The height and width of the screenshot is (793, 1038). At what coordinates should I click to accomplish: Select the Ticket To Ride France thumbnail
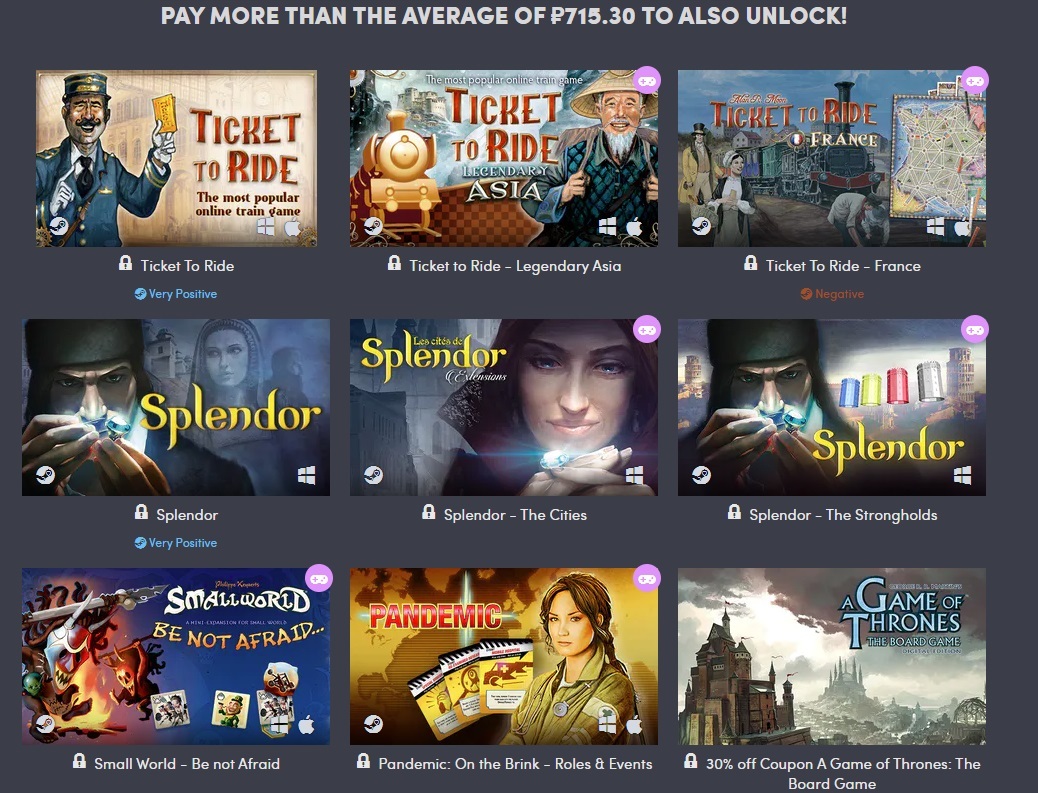click(831, 158)
